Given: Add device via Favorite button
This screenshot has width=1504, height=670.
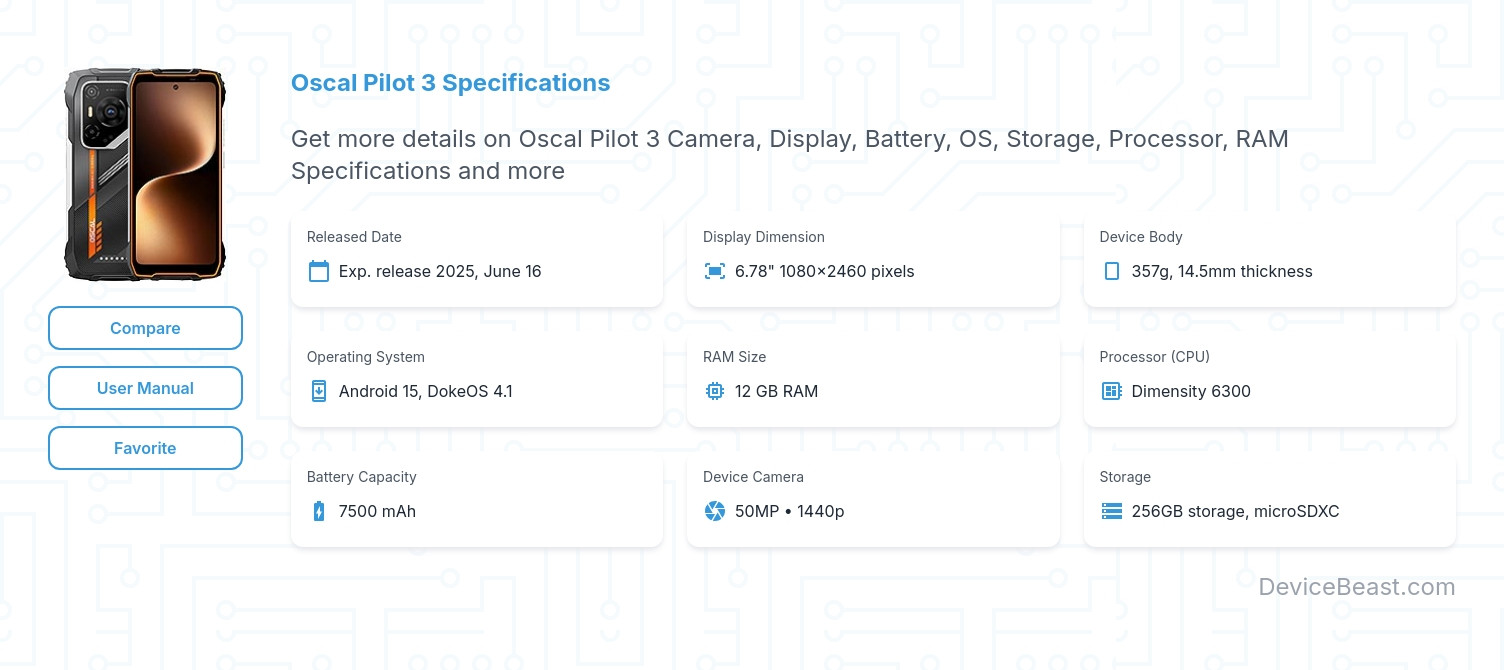Looking at the screenshot, I should tap(145, 448).
